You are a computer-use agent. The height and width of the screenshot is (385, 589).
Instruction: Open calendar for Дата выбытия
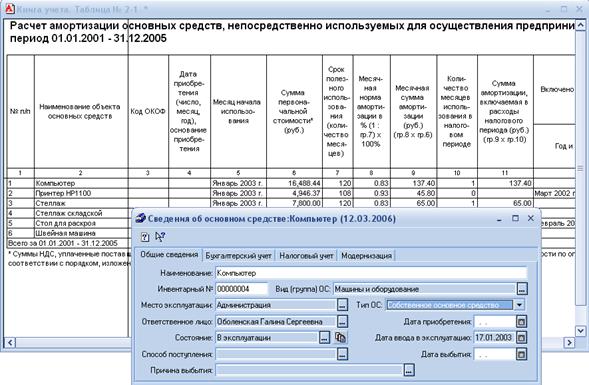(521, 354)
